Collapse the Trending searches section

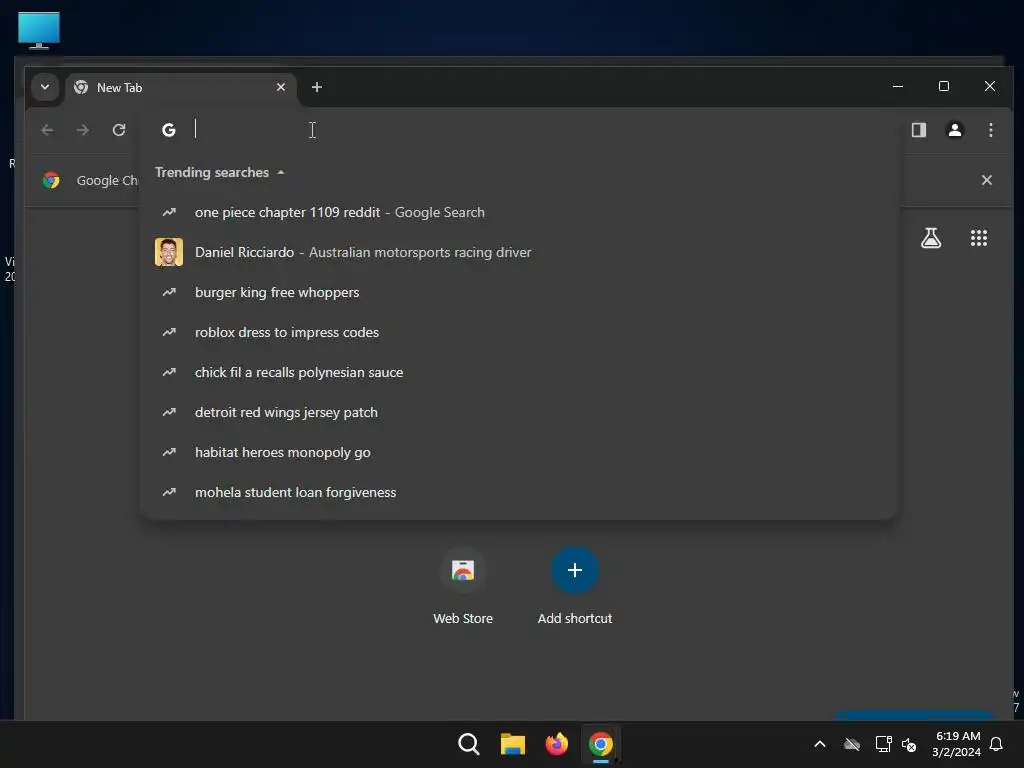(x=219, y=172)
